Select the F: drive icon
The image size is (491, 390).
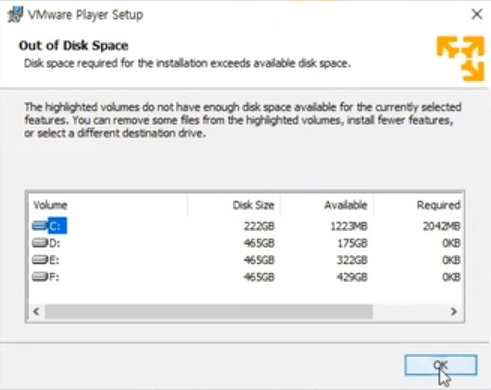point(40,277)
